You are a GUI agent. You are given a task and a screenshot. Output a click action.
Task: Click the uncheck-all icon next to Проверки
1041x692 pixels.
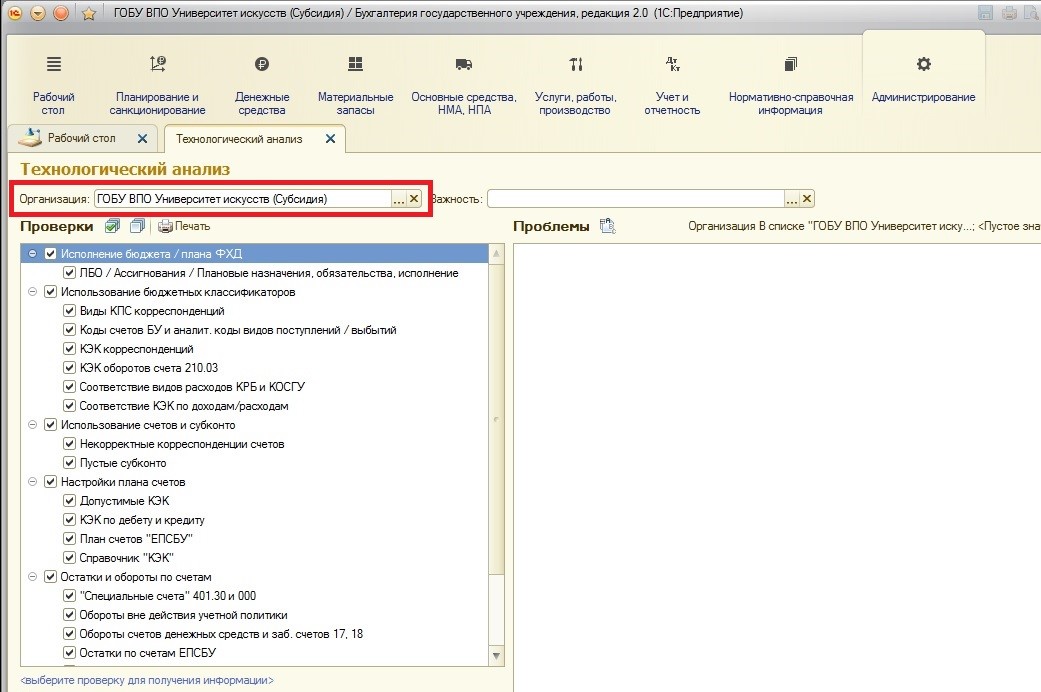[x=137, y=227]
